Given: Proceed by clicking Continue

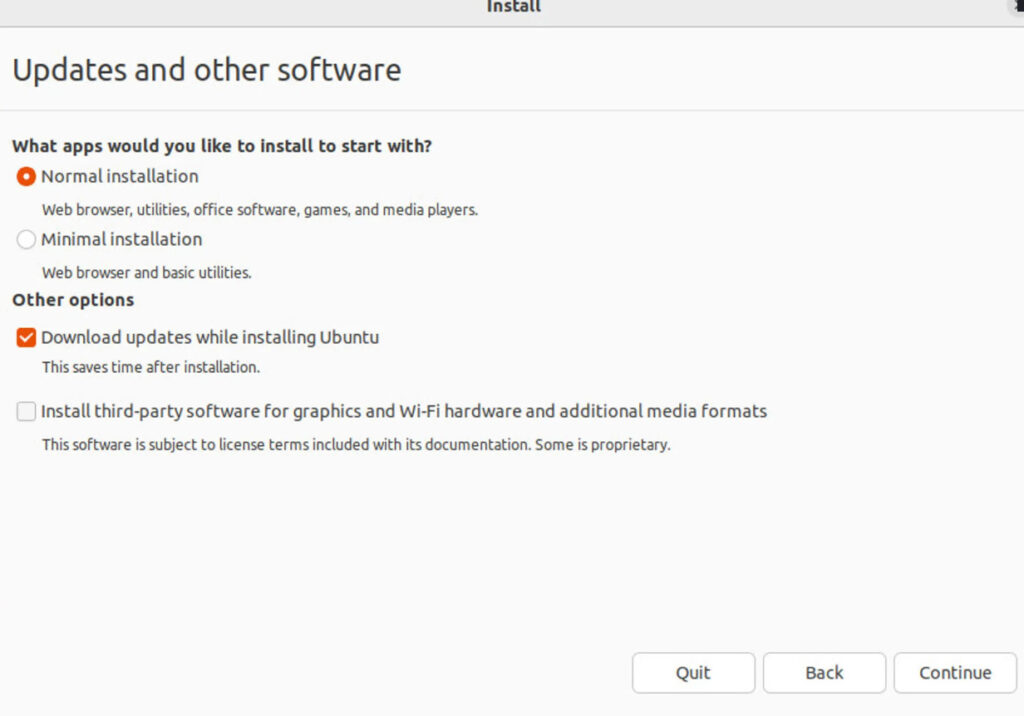Looking at the screenshot, I should click(x=955, y=673).
